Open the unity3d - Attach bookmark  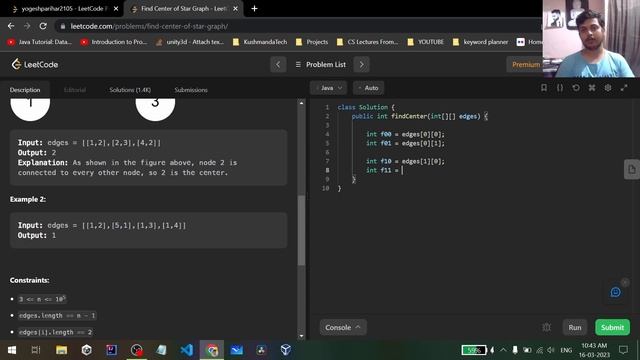[x=190, y=42]
